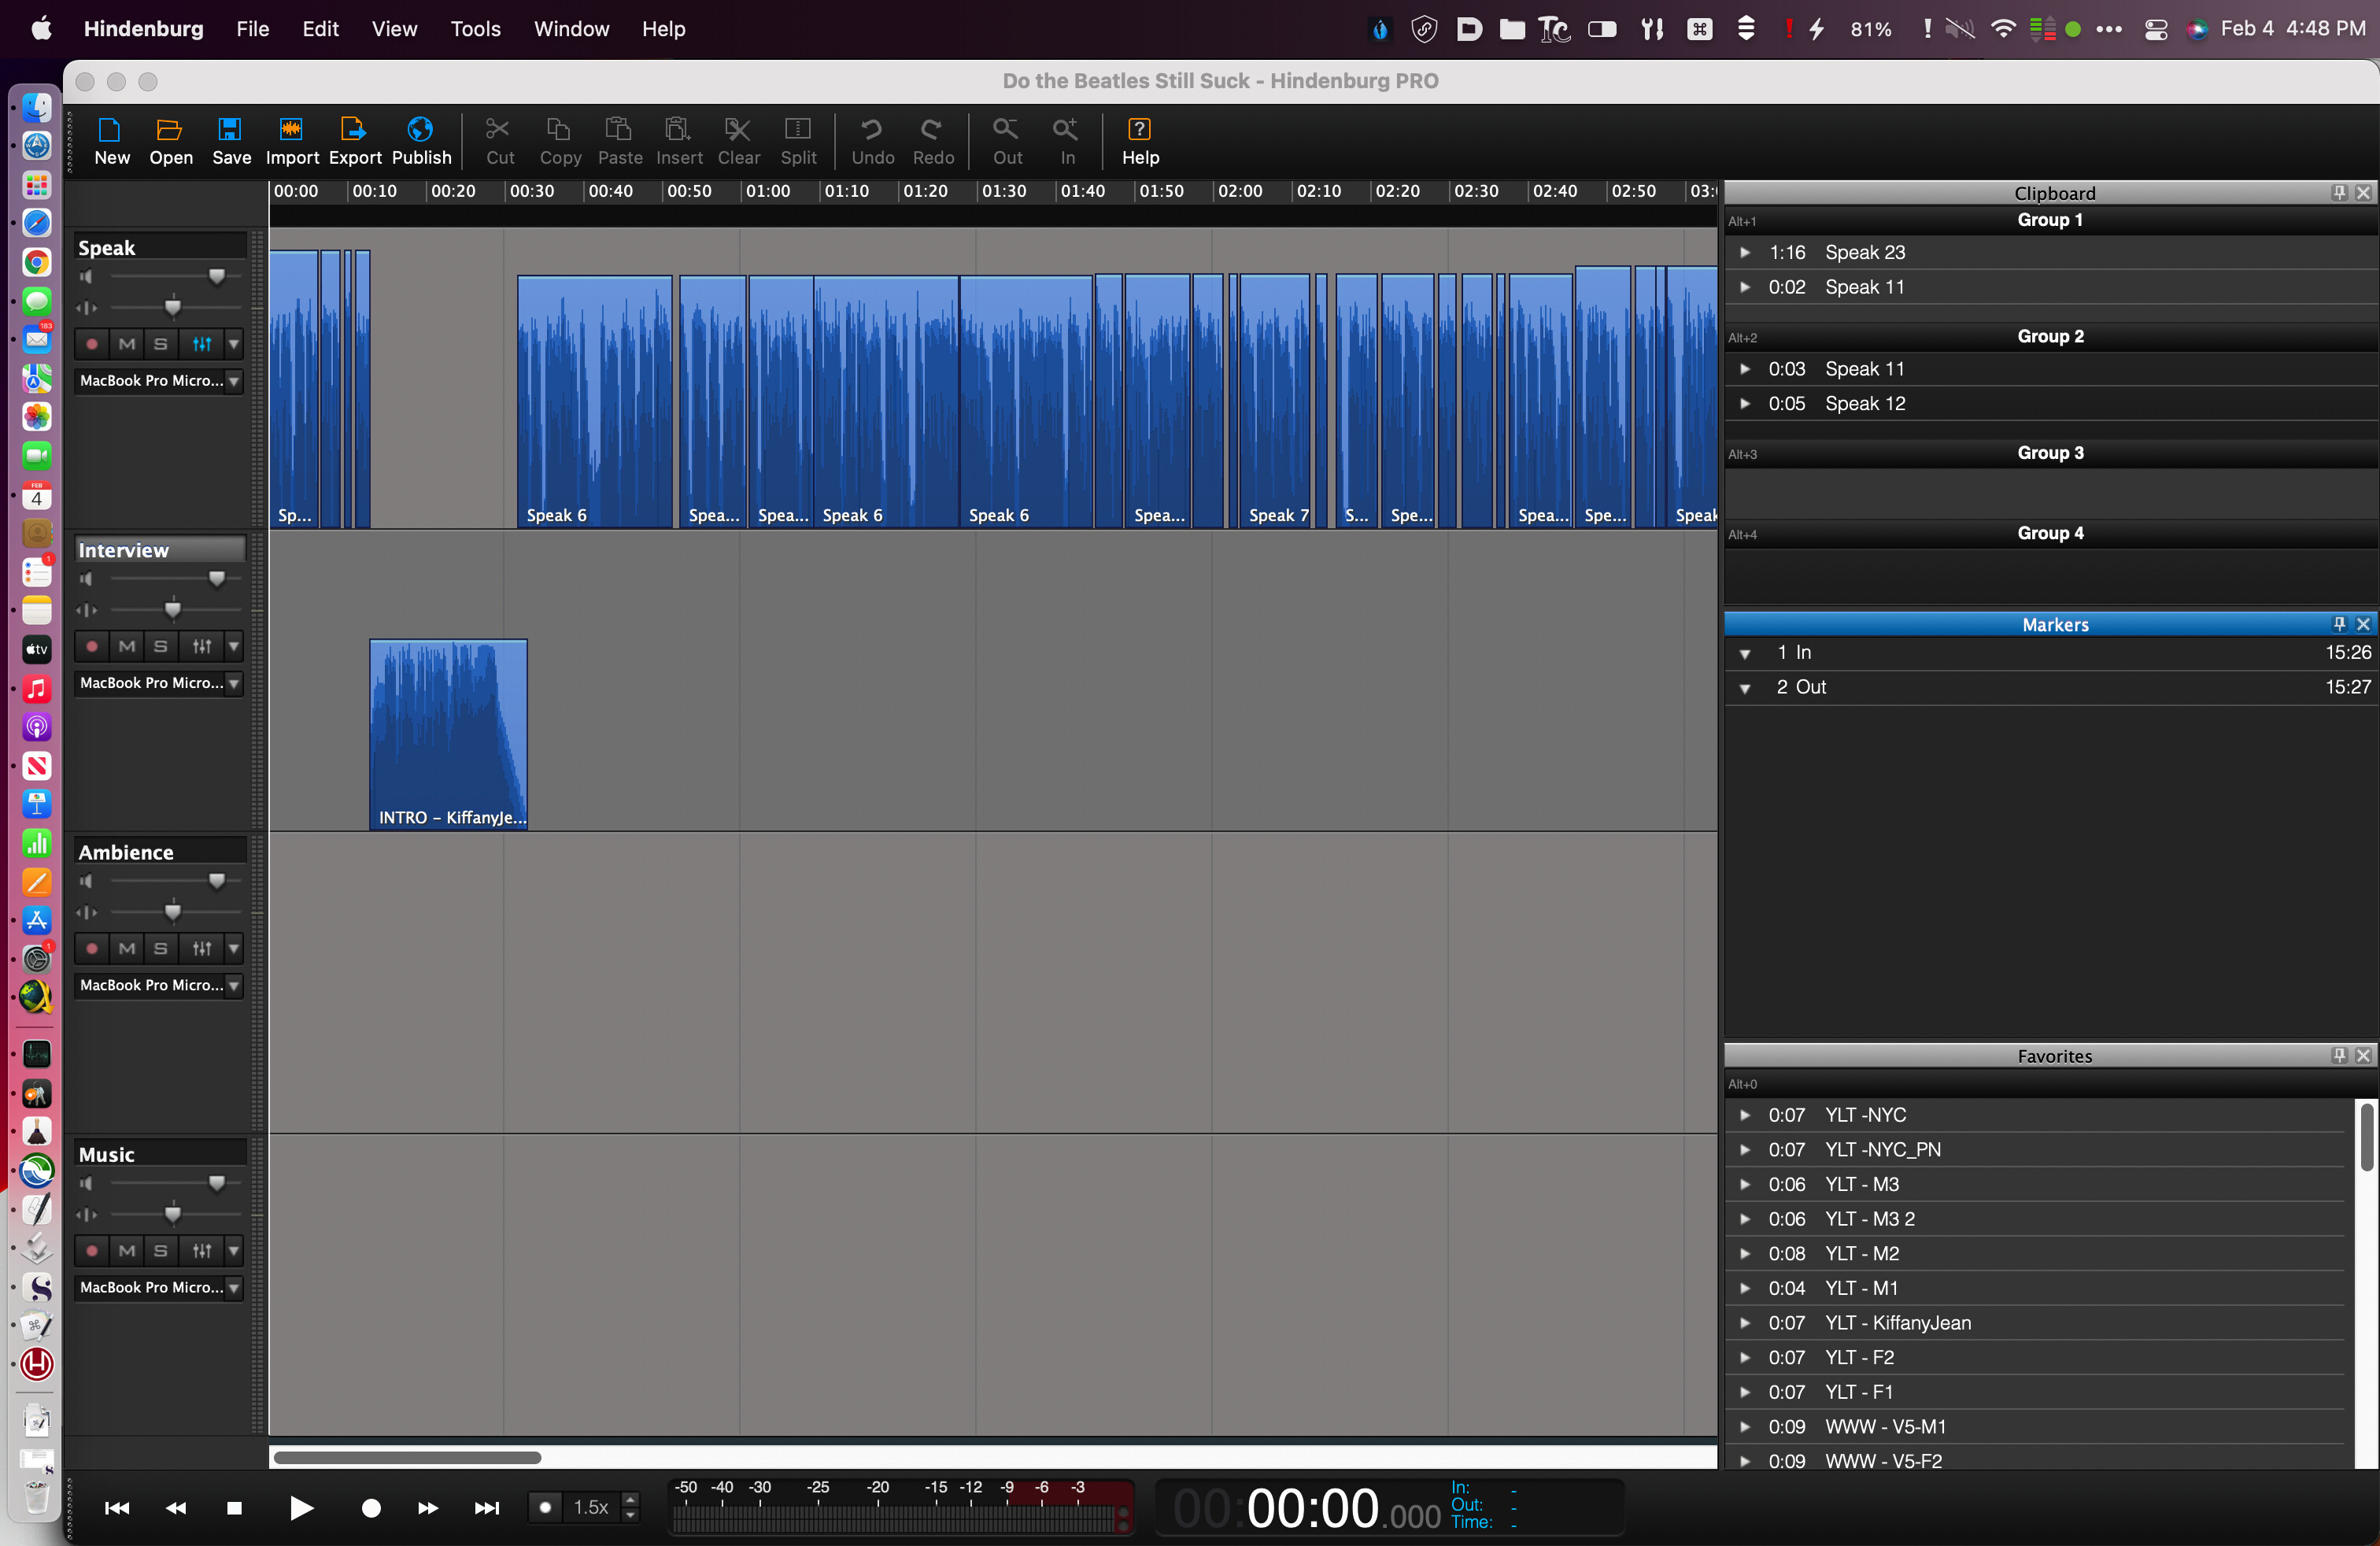Jump to start with skip-back button
Screen dimensions: 2380x1546
click(x=117, y=1508)
